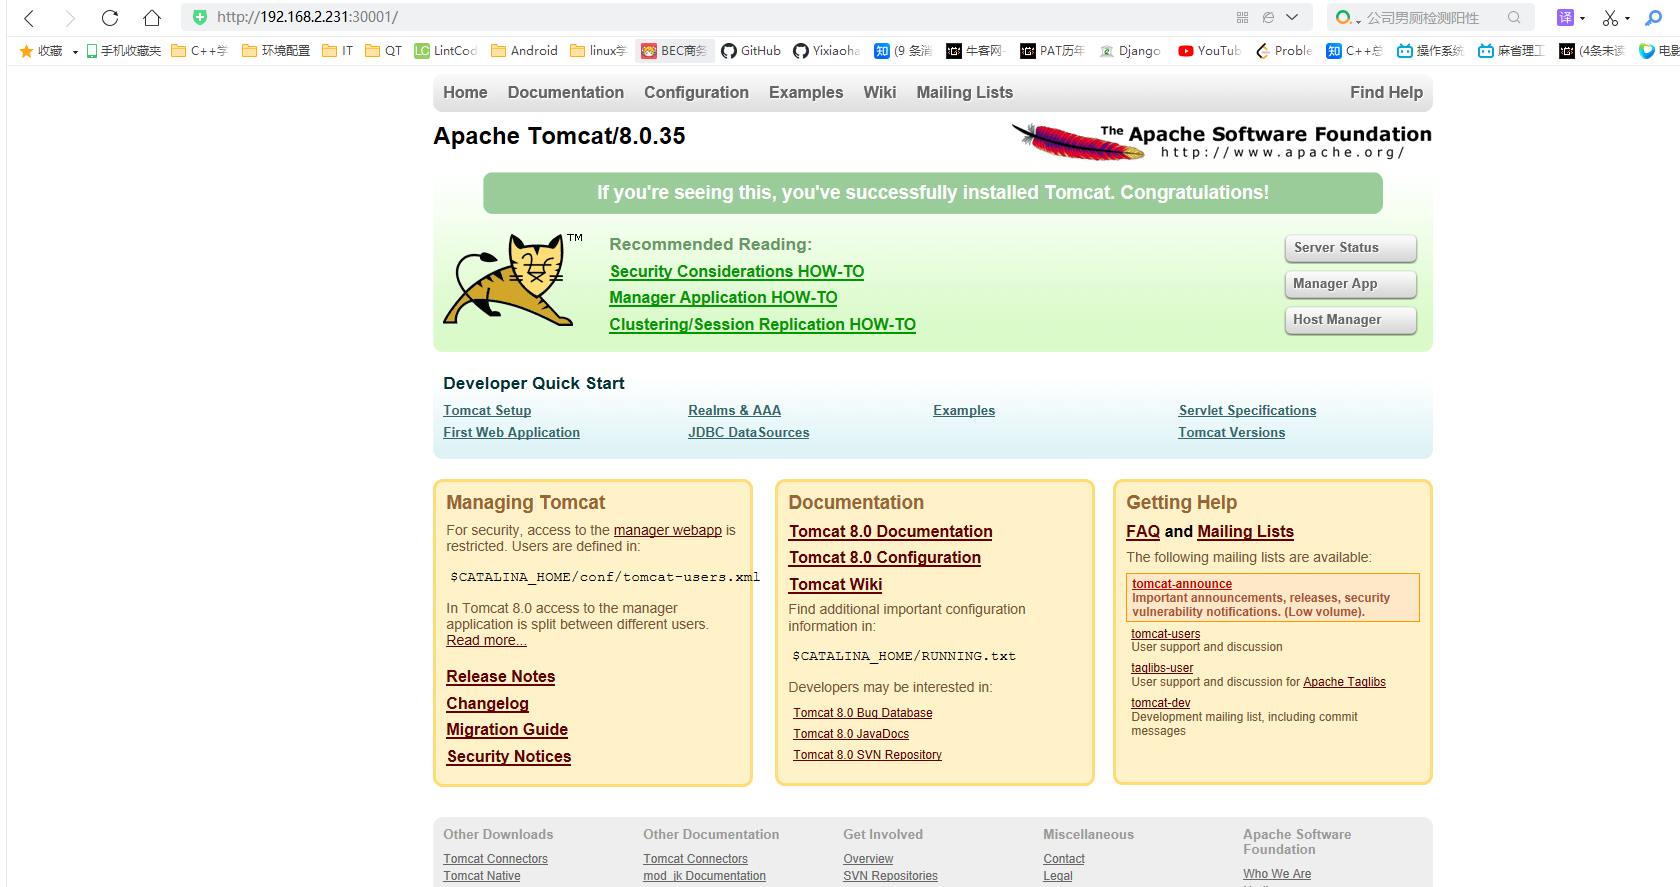The width and height of the screenshot is (1680, 887).
Task: Open the mobile favorites bookmark
Action: (x=123, y=51)
